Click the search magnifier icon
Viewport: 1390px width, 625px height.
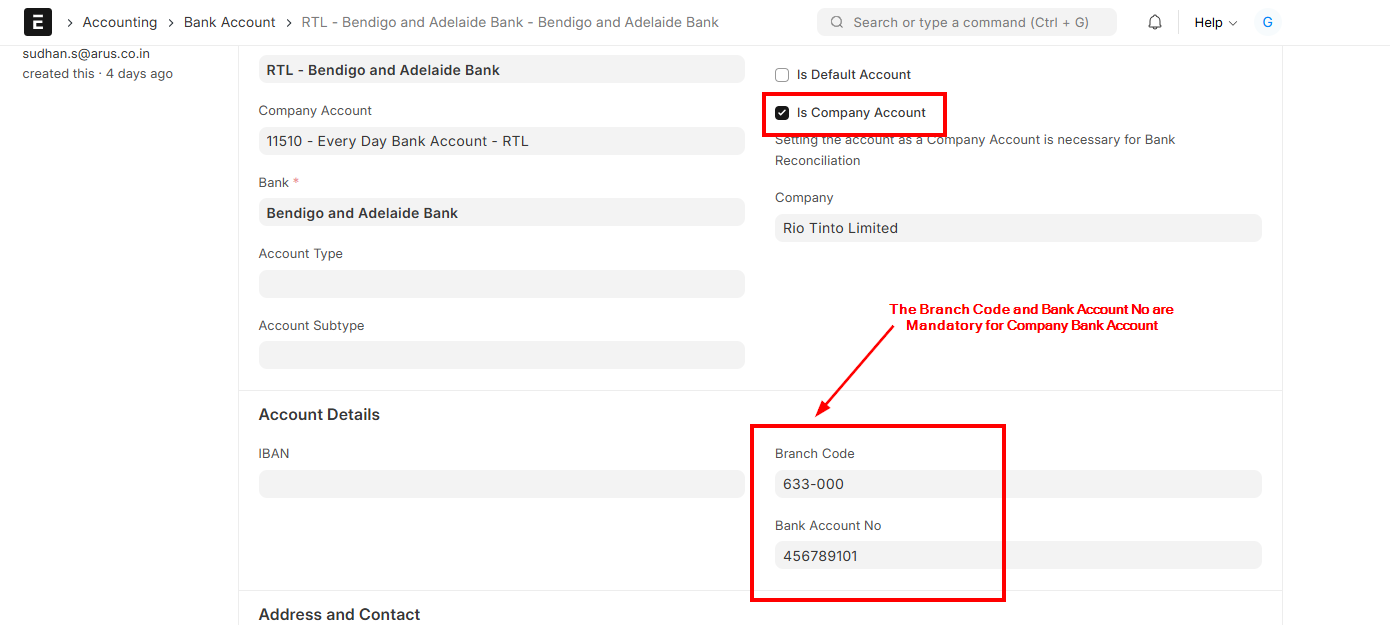click(836, 22)
